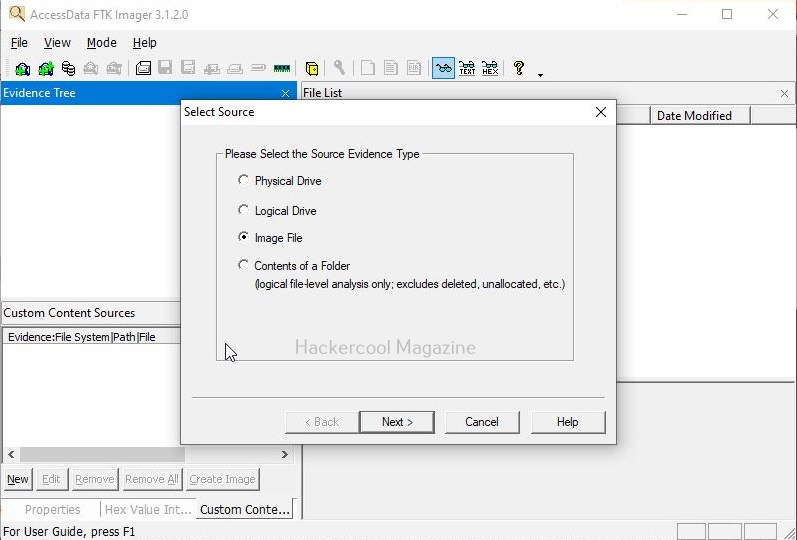Click Cancel in the Select Source dialog
The image size is (797, 540).
coord(481,422)
